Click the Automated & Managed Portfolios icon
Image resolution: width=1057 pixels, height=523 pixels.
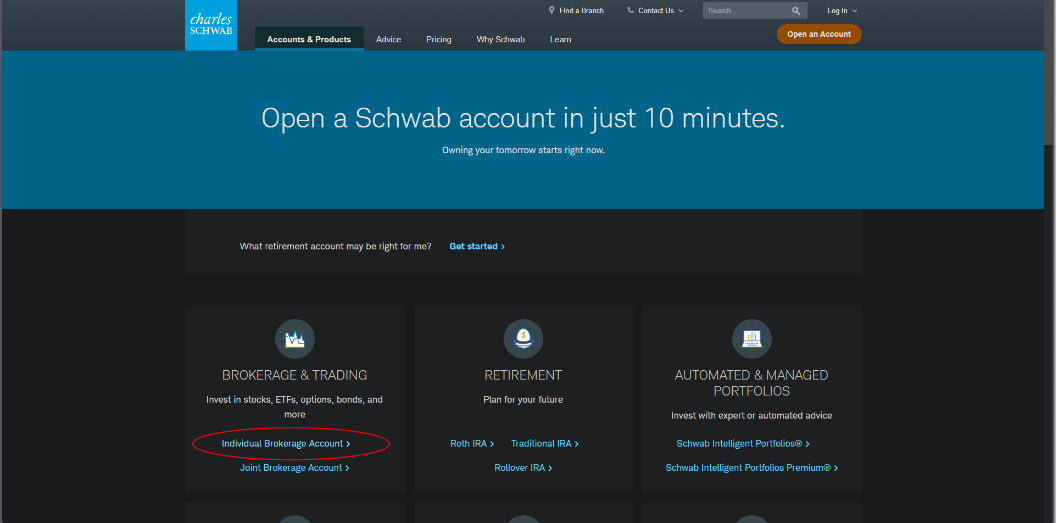(x=751, y=339)
